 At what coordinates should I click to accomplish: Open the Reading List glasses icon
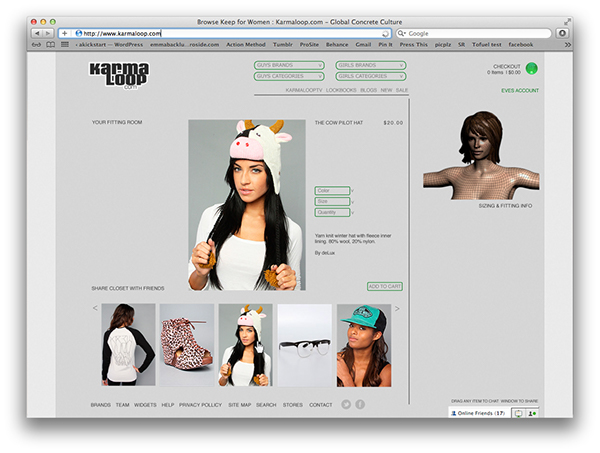coord(36,45)
